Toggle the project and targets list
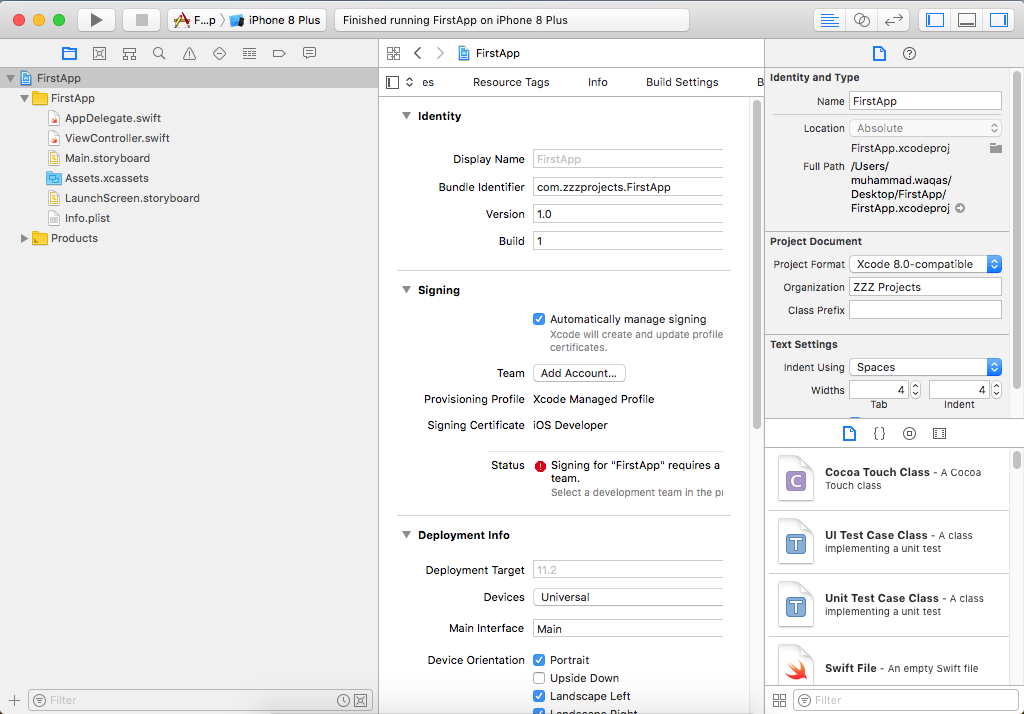The height and width of the screenshot is (714, 1024). coord(392,82)
